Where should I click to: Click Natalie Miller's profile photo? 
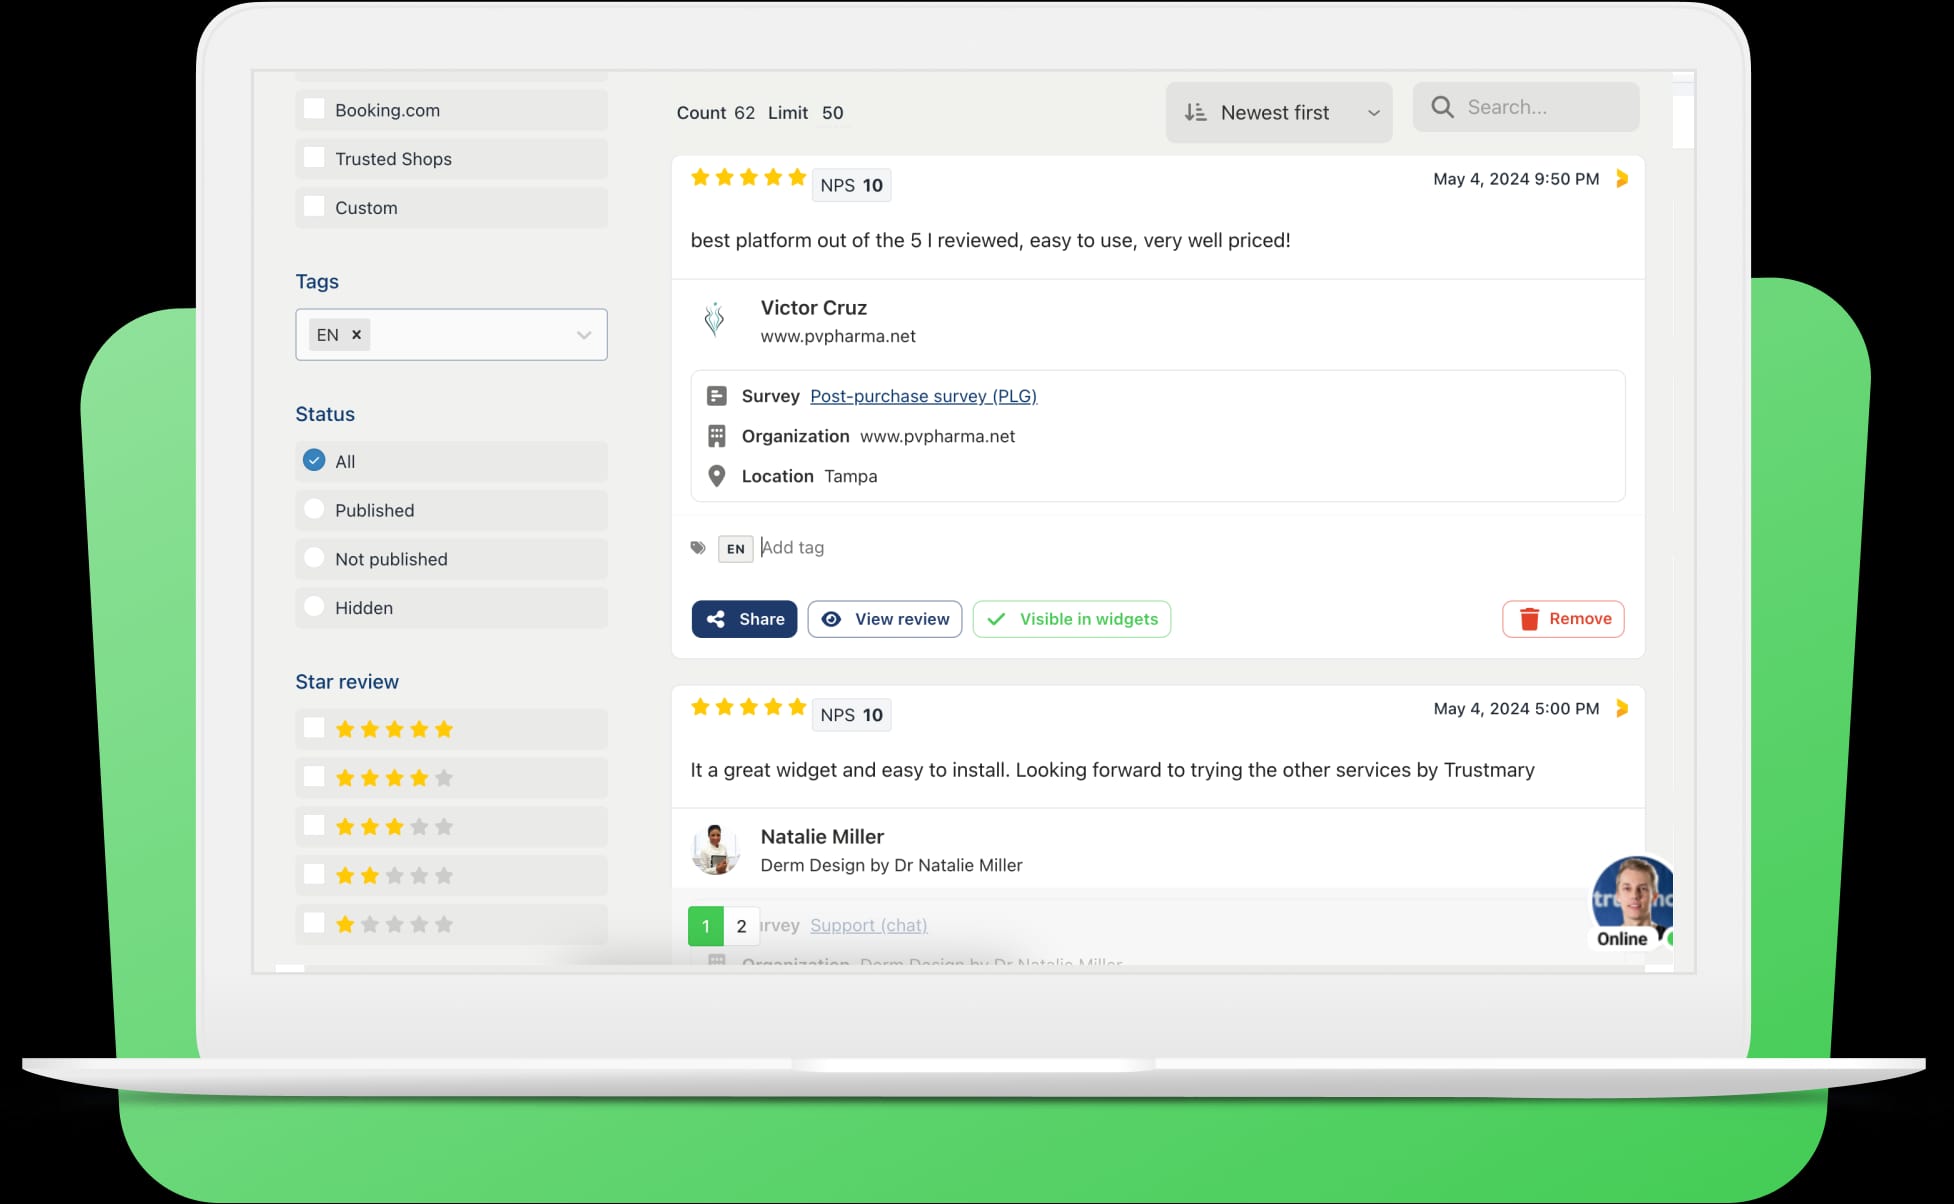pyautogui.click(x=715, y=849)
